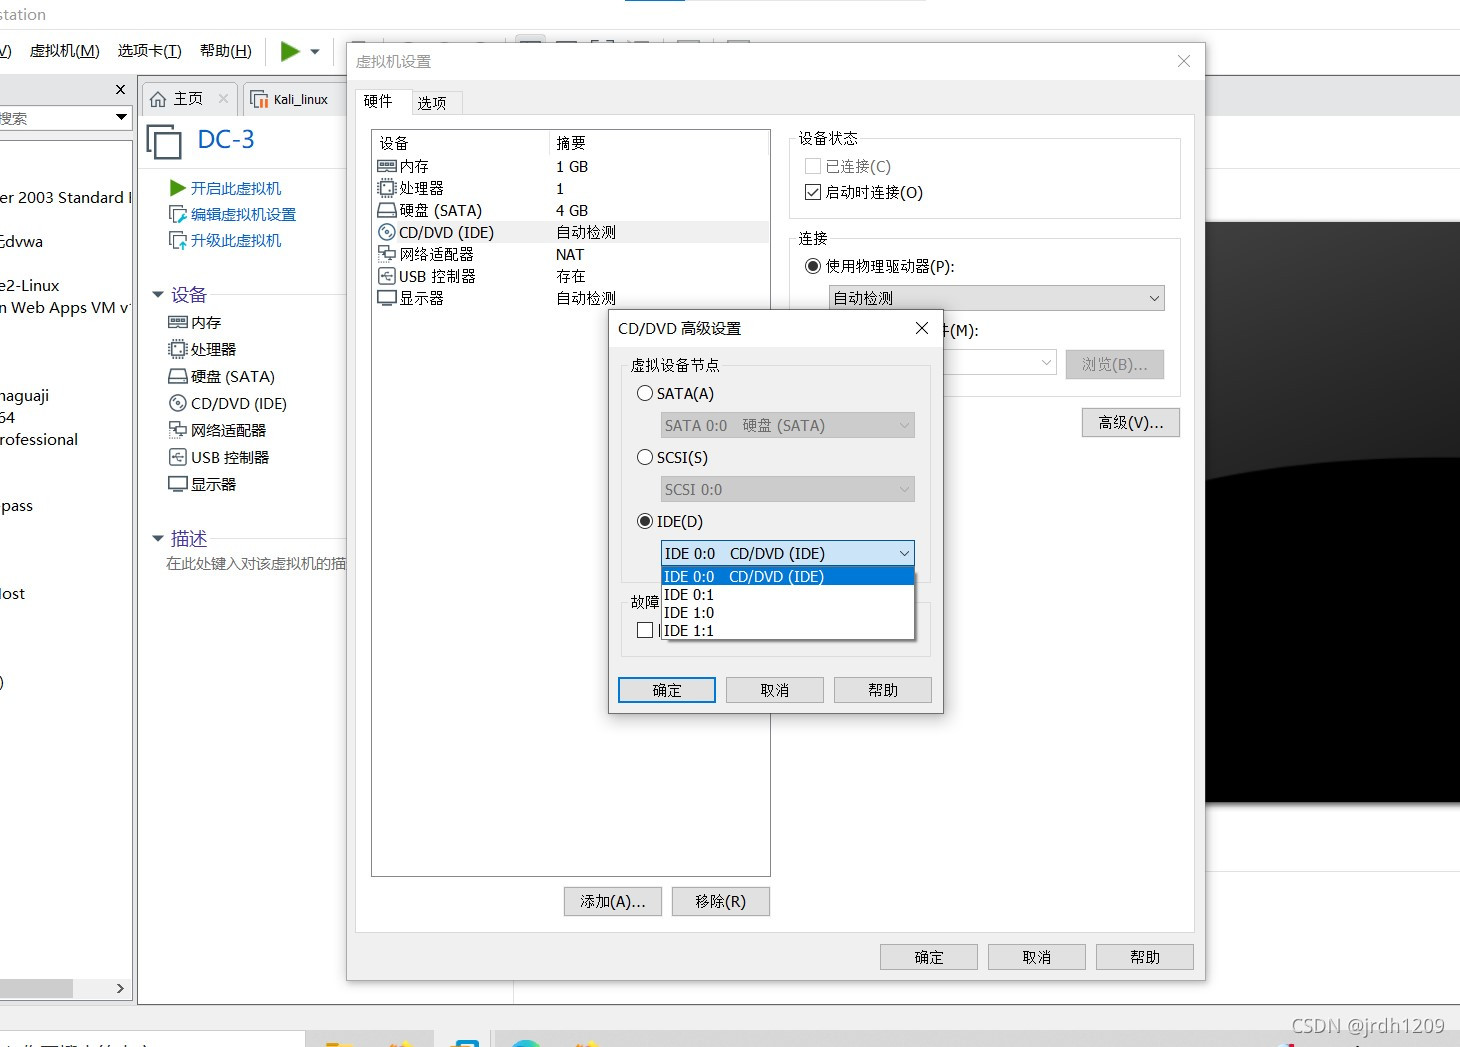Click network adapter icon in background 设备 list

click(178, 430)
